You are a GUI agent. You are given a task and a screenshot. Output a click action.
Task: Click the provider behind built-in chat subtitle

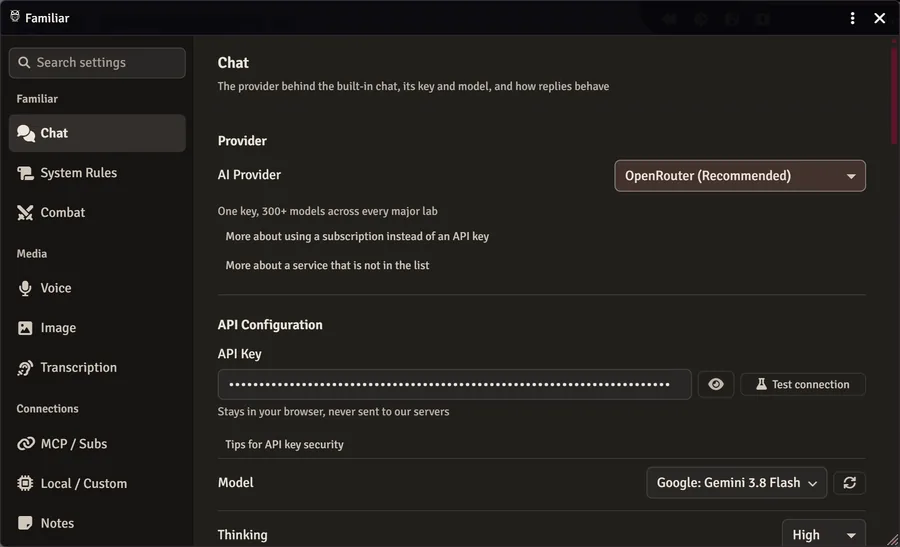[413, 86]
